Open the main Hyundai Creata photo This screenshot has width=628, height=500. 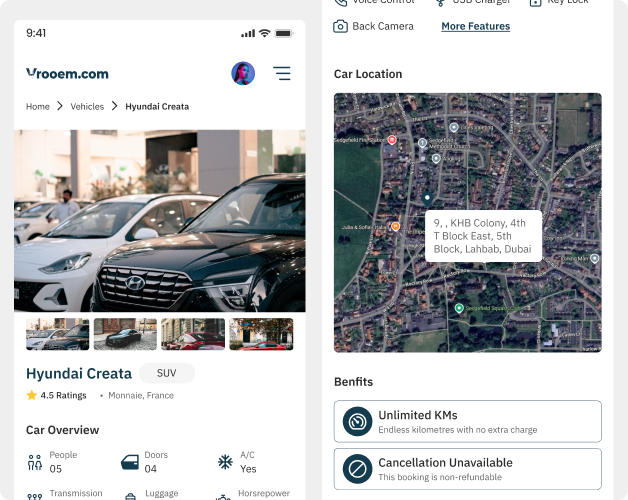pyautogui.click(x=160, y=220)
